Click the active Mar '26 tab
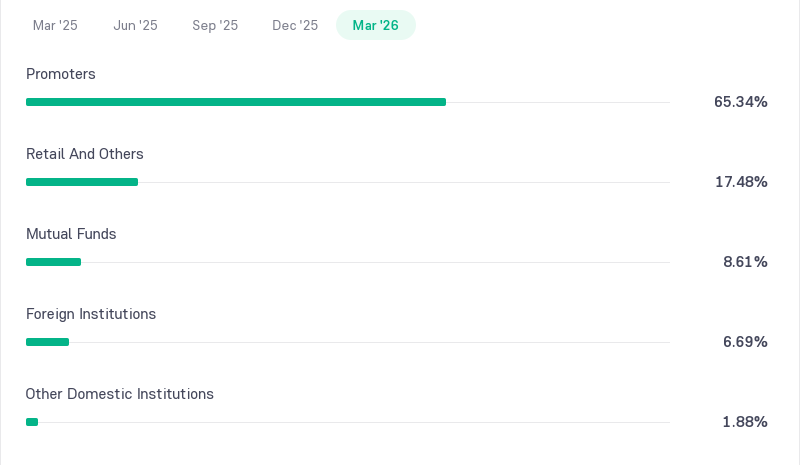The width and height of the screenshot is (804, 465). (x=376, y=25)
